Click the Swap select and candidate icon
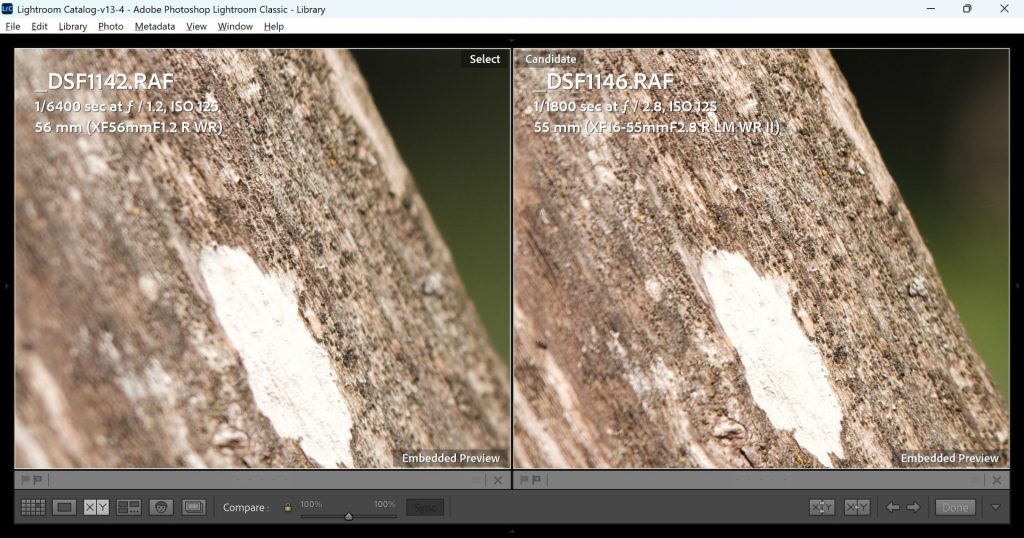 pyautogui.click(x=822, y=507)
